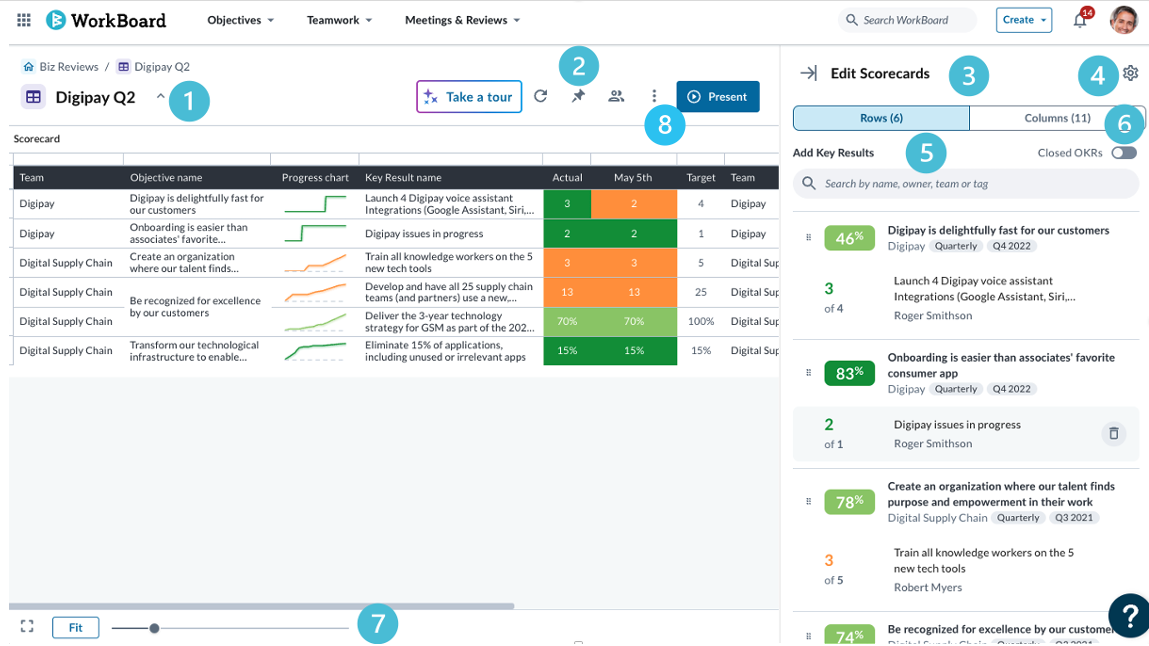
Task: Refresh the scorecard
Action: click(x=541, y=96)
